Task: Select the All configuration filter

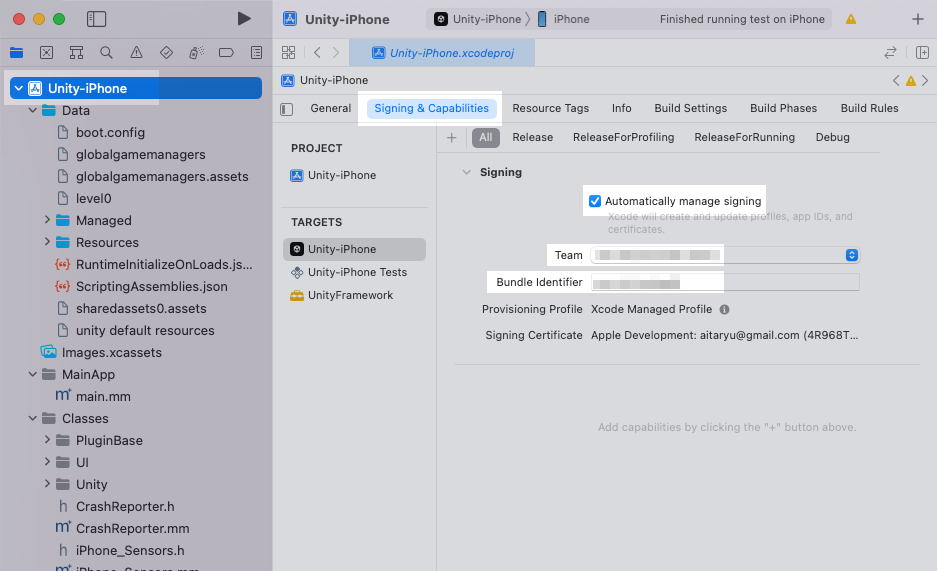Action: 486,137
